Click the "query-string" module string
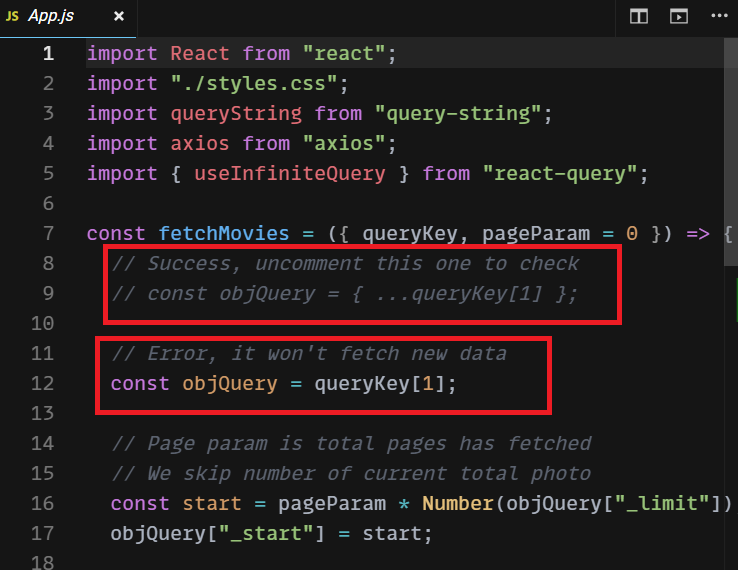Image resolution: width=738 pixels, height=570 pixels. point(458,114)
